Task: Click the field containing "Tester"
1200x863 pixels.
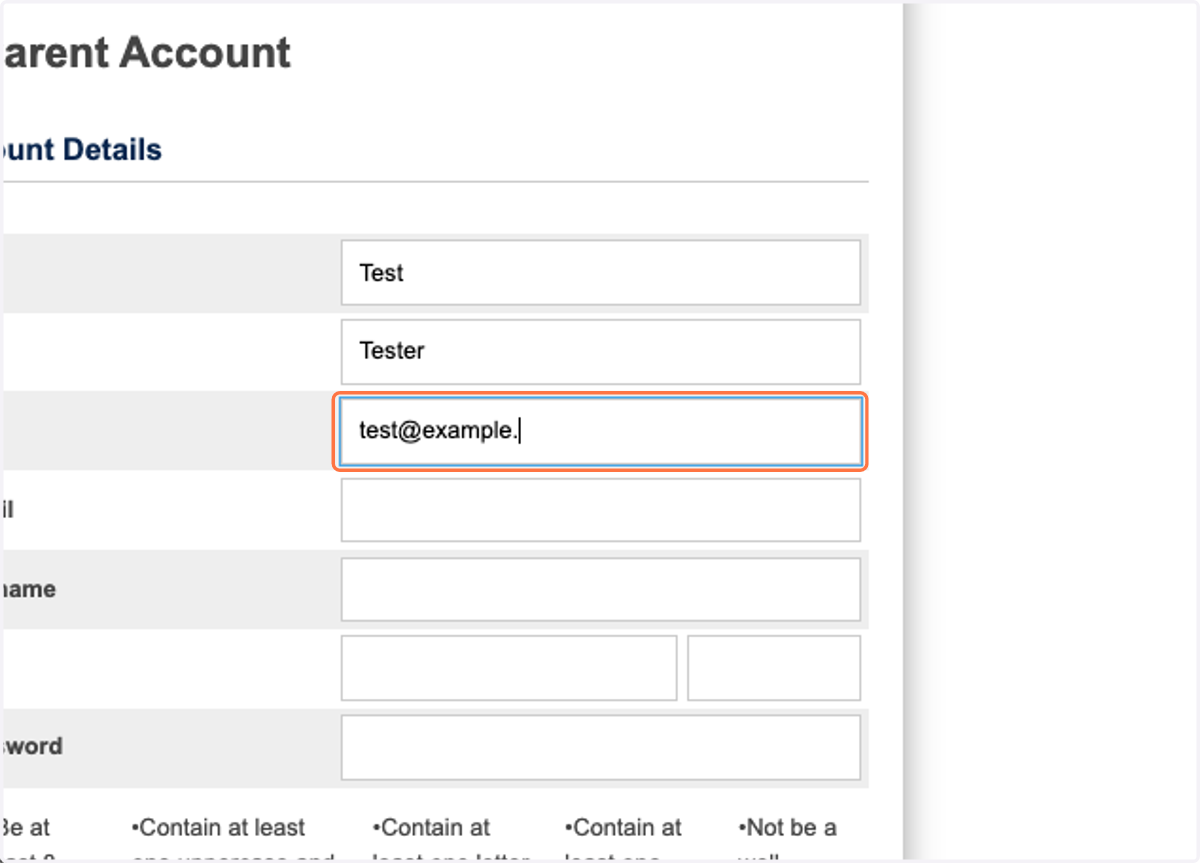Action: click(x=600, y=351)
